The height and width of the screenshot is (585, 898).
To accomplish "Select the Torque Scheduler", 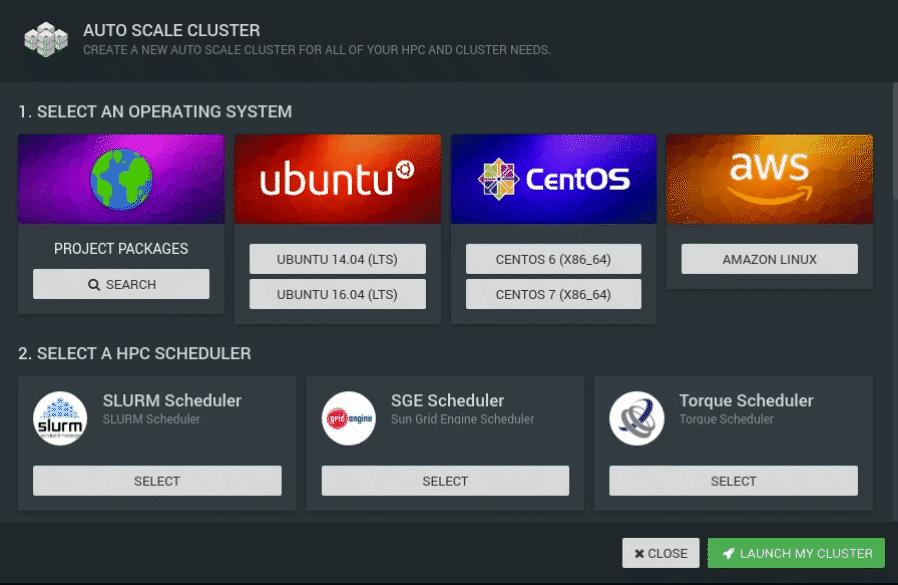I will [x=734, y=481].
